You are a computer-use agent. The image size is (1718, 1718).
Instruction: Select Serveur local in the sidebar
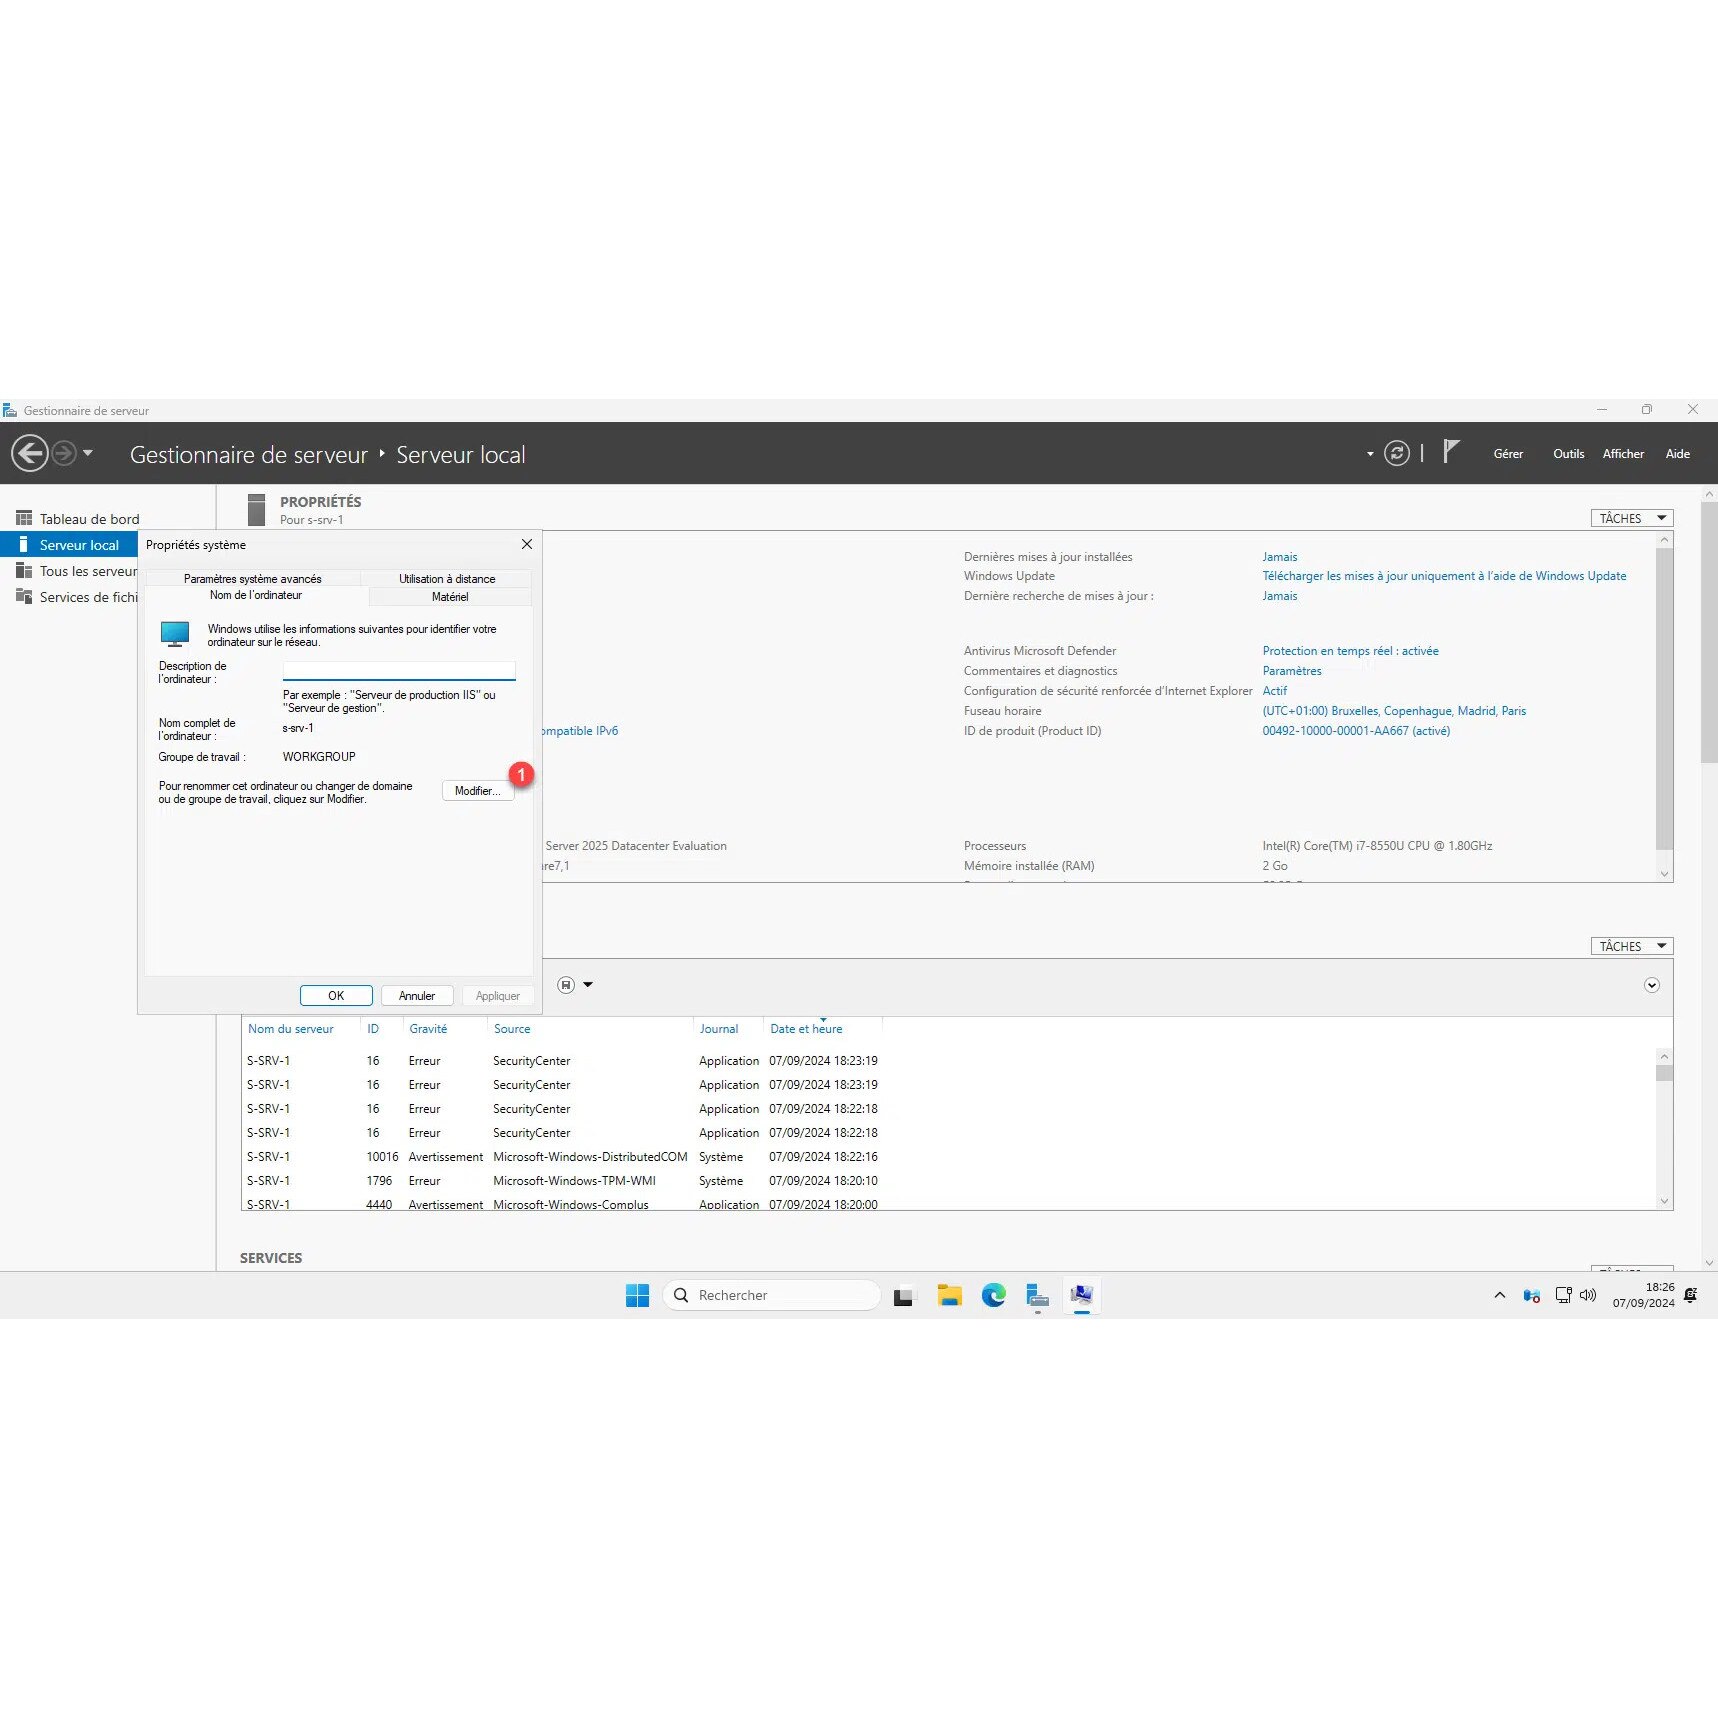[69, 544]
